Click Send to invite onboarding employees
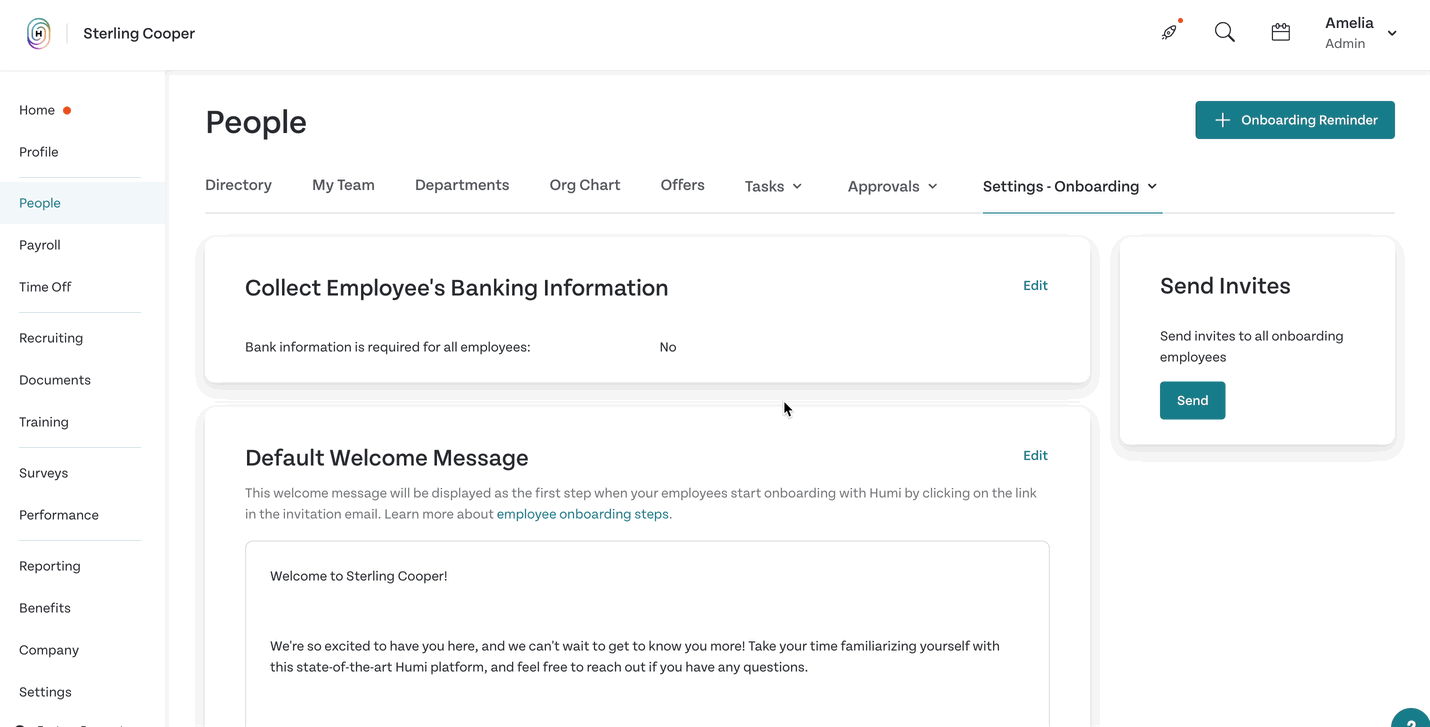Viewport: 1430px width, 727px height. point(1192,400)
